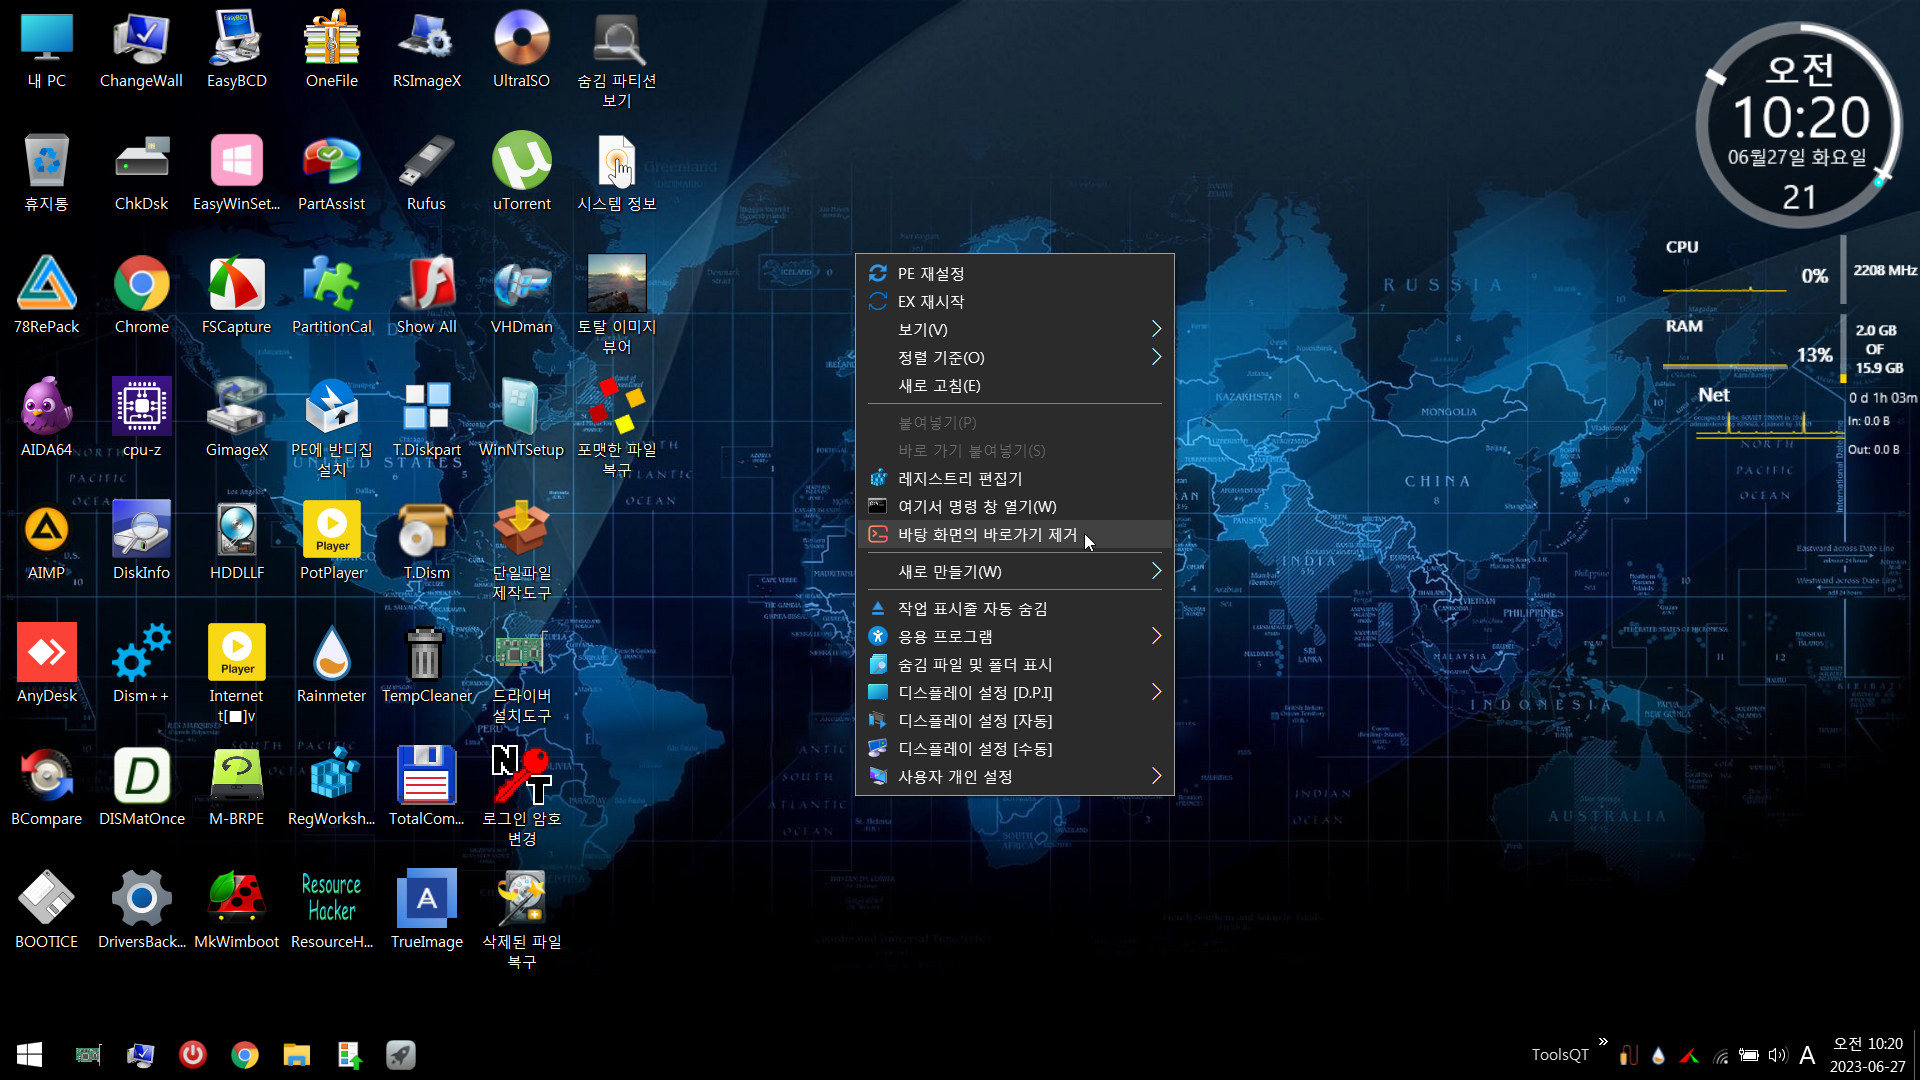Open the ChangeWall desktop icon
This screenshot has height=1080, width=1920.
(141, 50)
